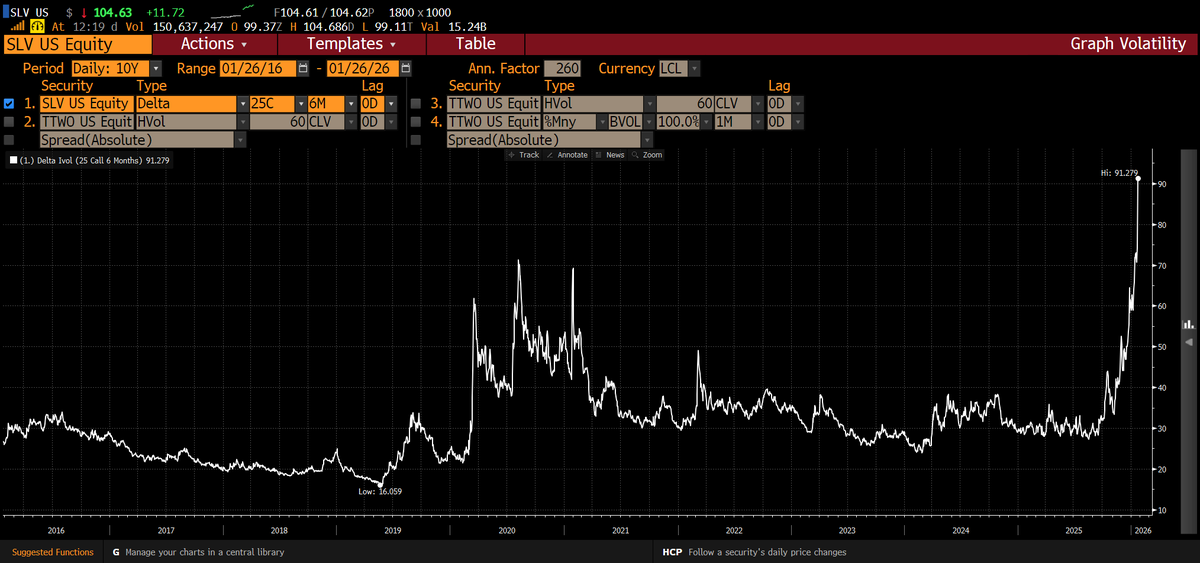Activate the Track crosshair tool
The image size is (1200, 563).
click(x=524, y=155)
